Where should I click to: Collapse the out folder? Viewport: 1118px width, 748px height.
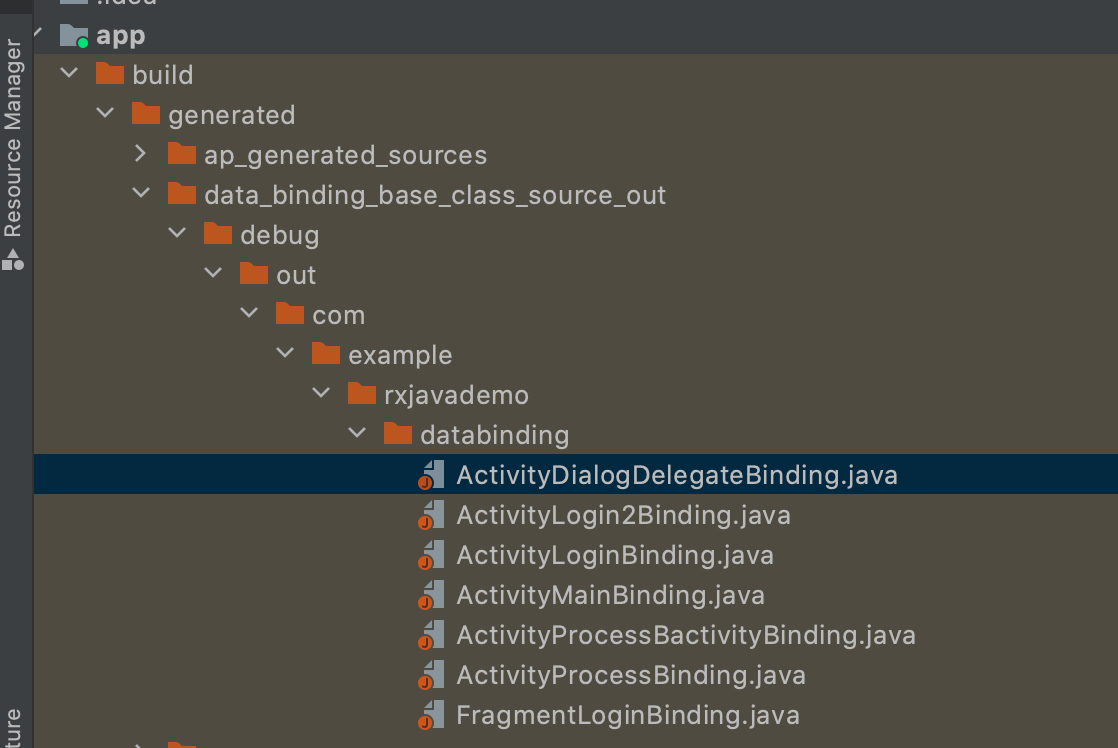[213, 273]
